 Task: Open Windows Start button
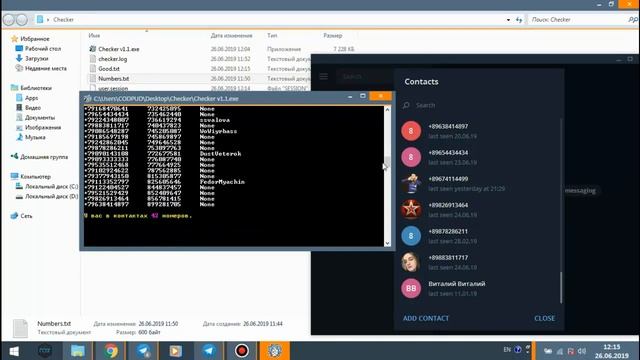pyautogui.click(x=14, y=351)
